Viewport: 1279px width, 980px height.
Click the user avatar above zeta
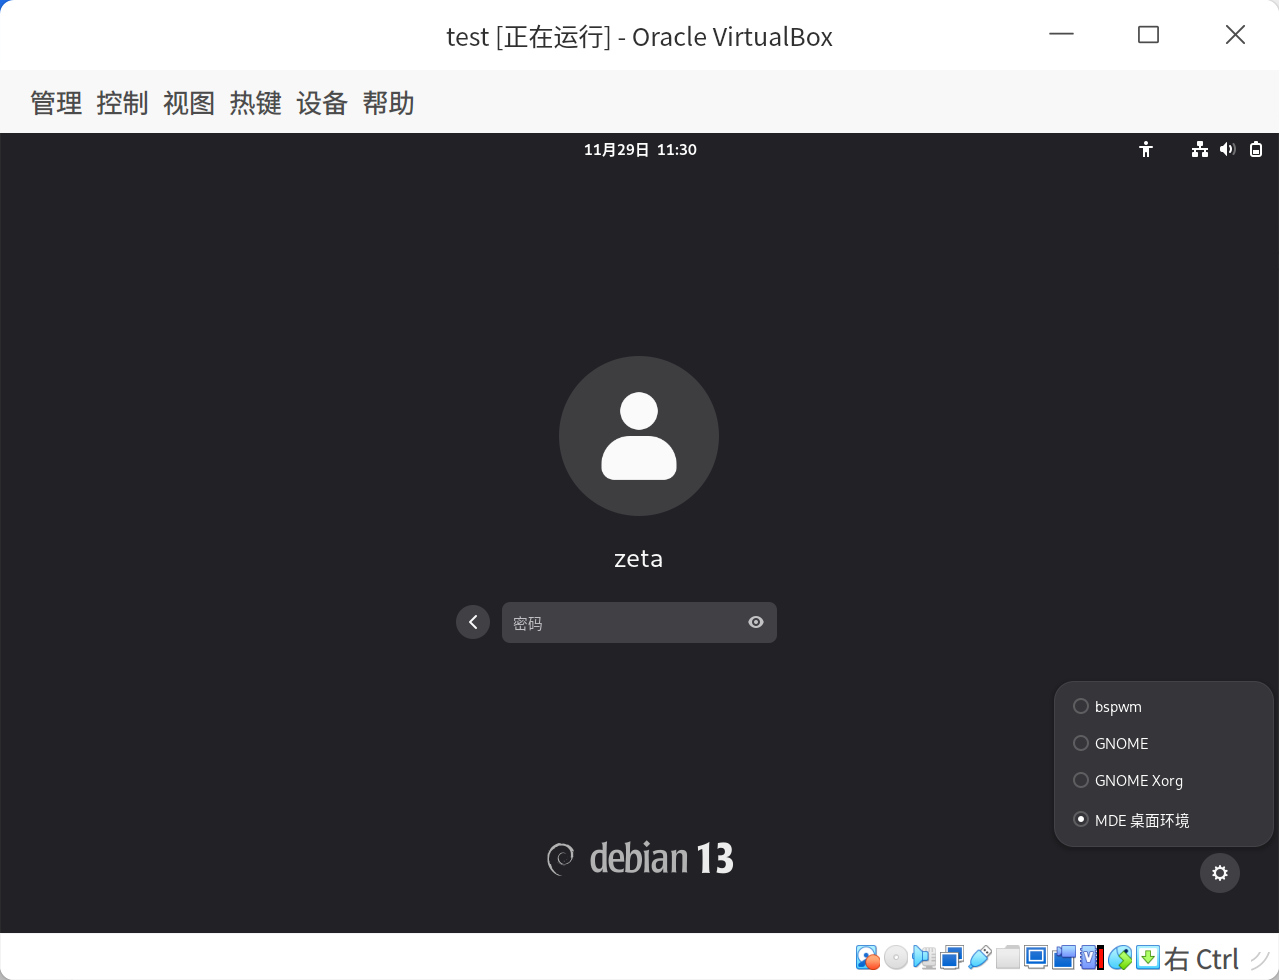click(x=639, y=436)
